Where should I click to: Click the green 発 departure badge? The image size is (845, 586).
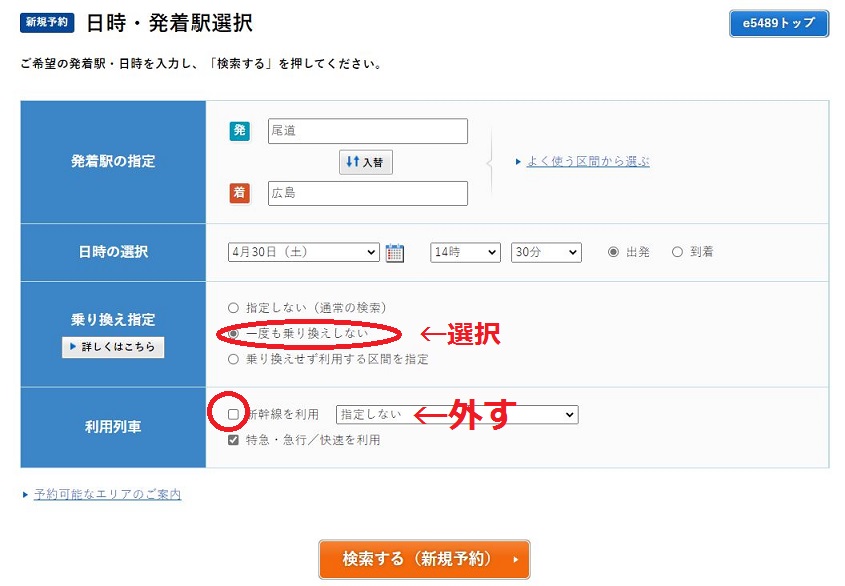[x=240, y=130]
